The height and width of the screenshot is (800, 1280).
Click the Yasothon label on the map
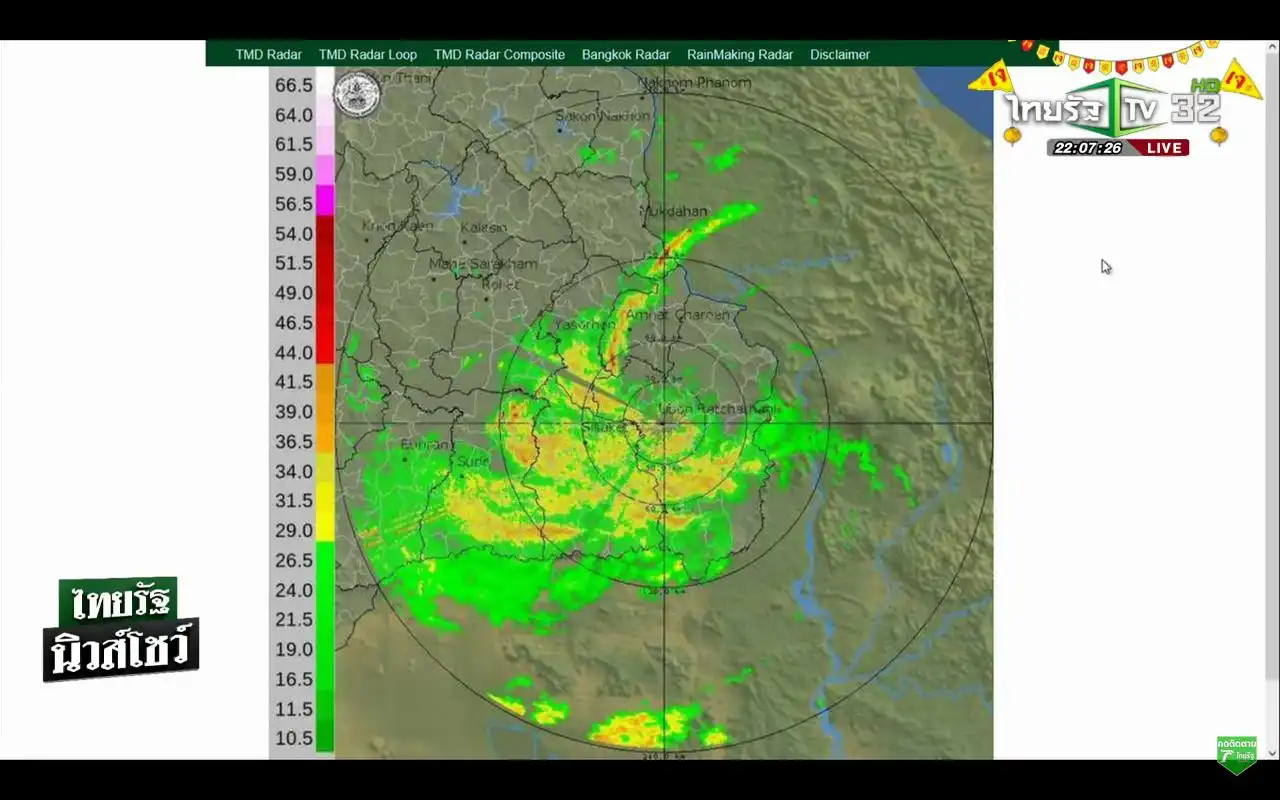(x=585, y=325)
